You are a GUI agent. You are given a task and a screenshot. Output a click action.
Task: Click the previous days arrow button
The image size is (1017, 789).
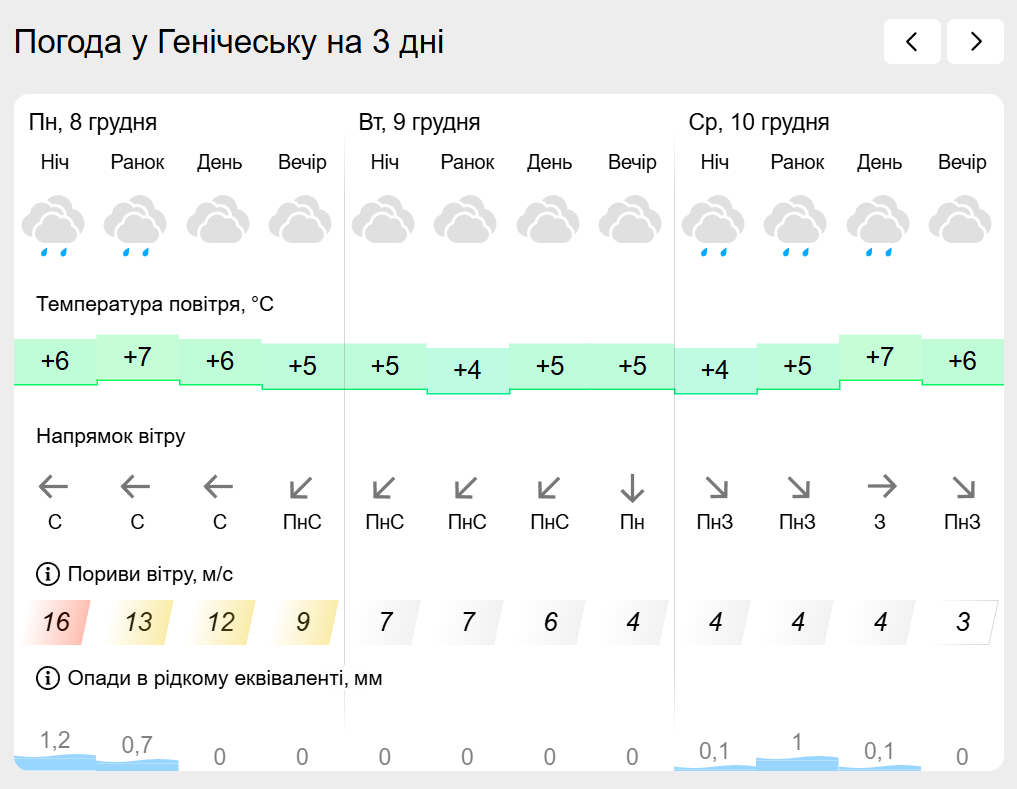coord(911,41)
